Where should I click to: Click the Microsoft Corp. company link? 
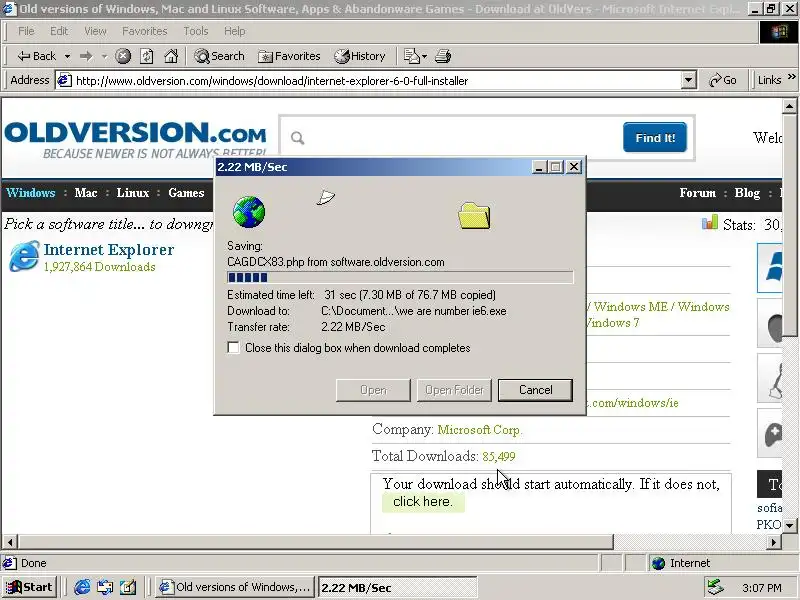[480, 430]
